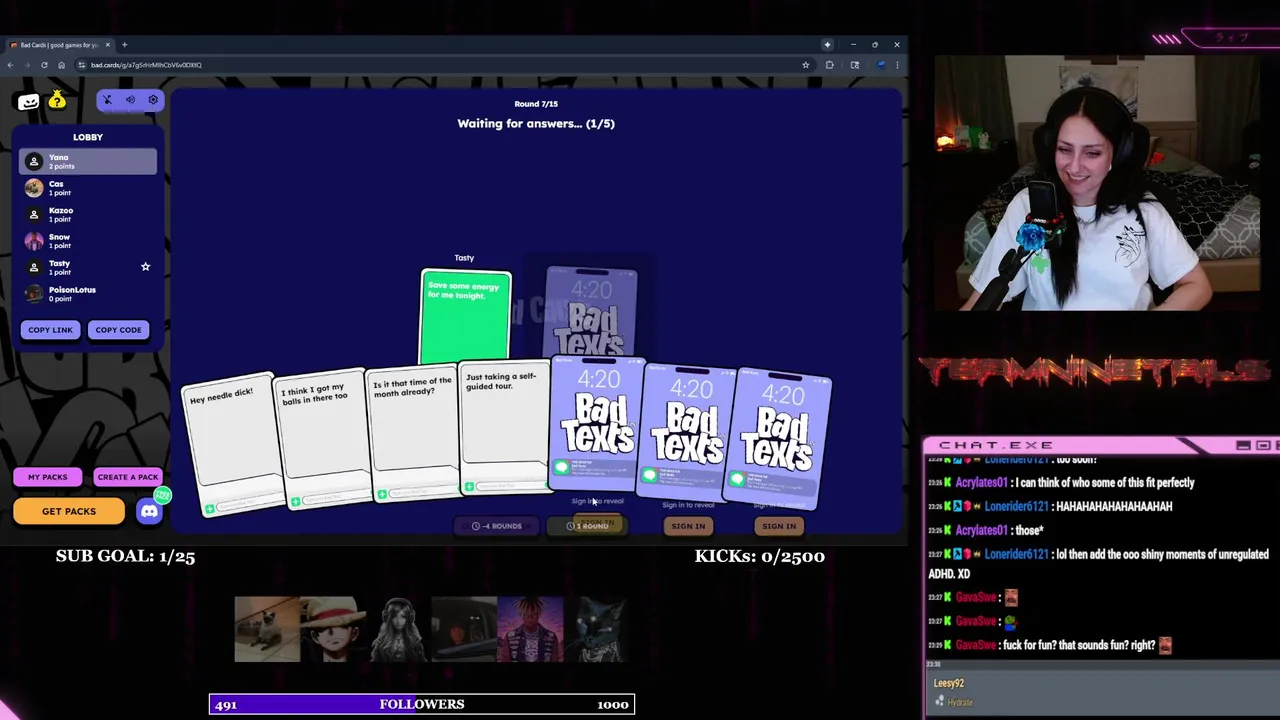Click the Leesy92 chat notification

point(1105,692)
